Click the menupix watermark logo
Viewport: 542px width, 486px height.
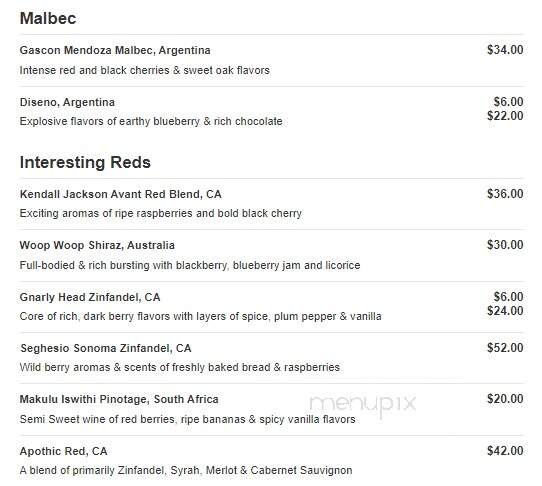click(x=363, y=404)
